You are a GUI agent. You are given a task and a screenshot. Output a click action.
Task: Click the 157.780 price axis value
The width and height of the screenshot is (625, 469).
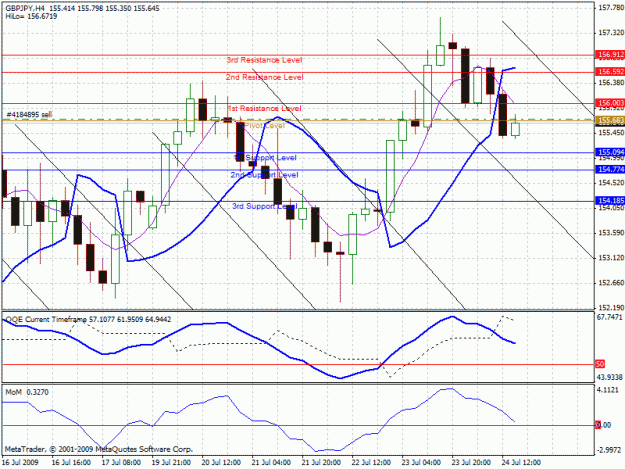pos(611,7)
